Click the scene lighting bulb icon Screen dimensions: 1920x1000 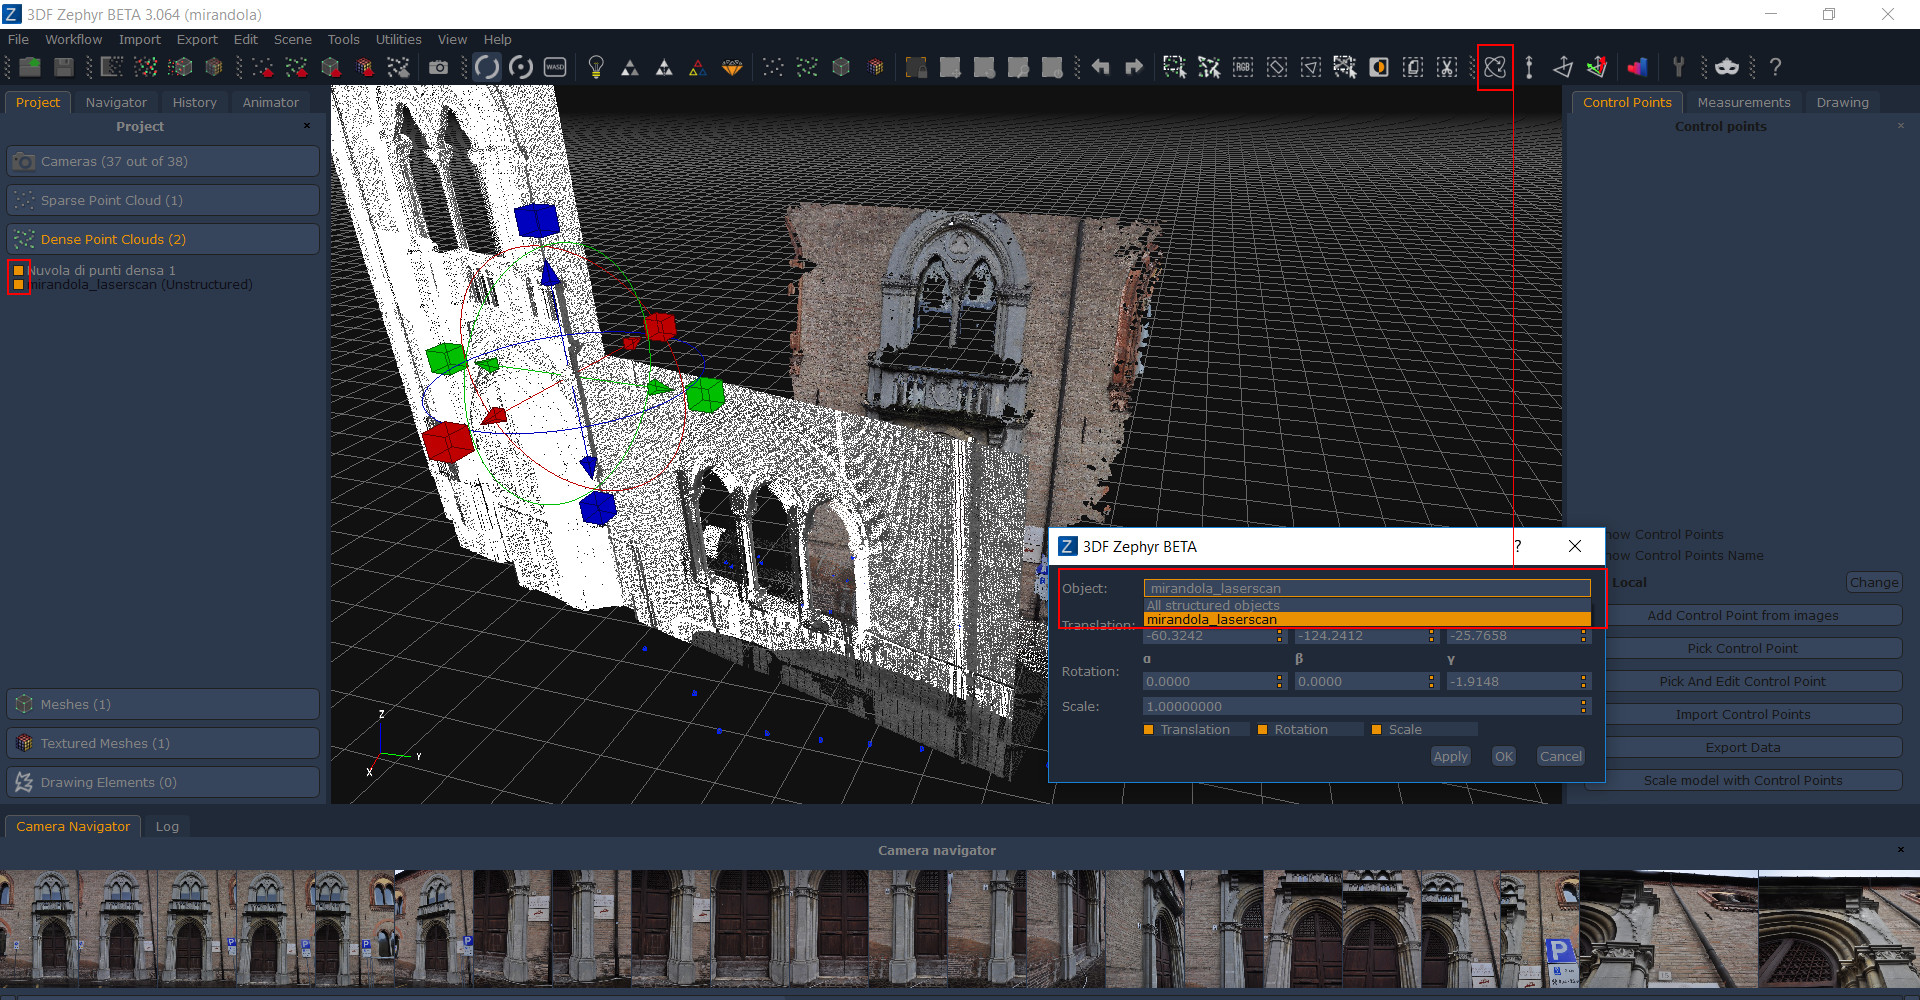[x=597, y=67]
